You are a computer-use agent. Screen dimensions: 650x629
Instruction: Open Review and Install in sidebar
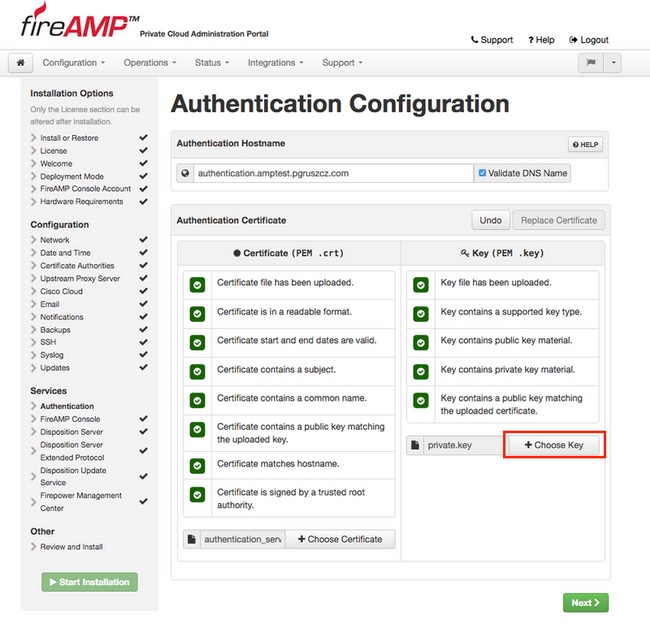pyautogui.click(x=71, y=546)
